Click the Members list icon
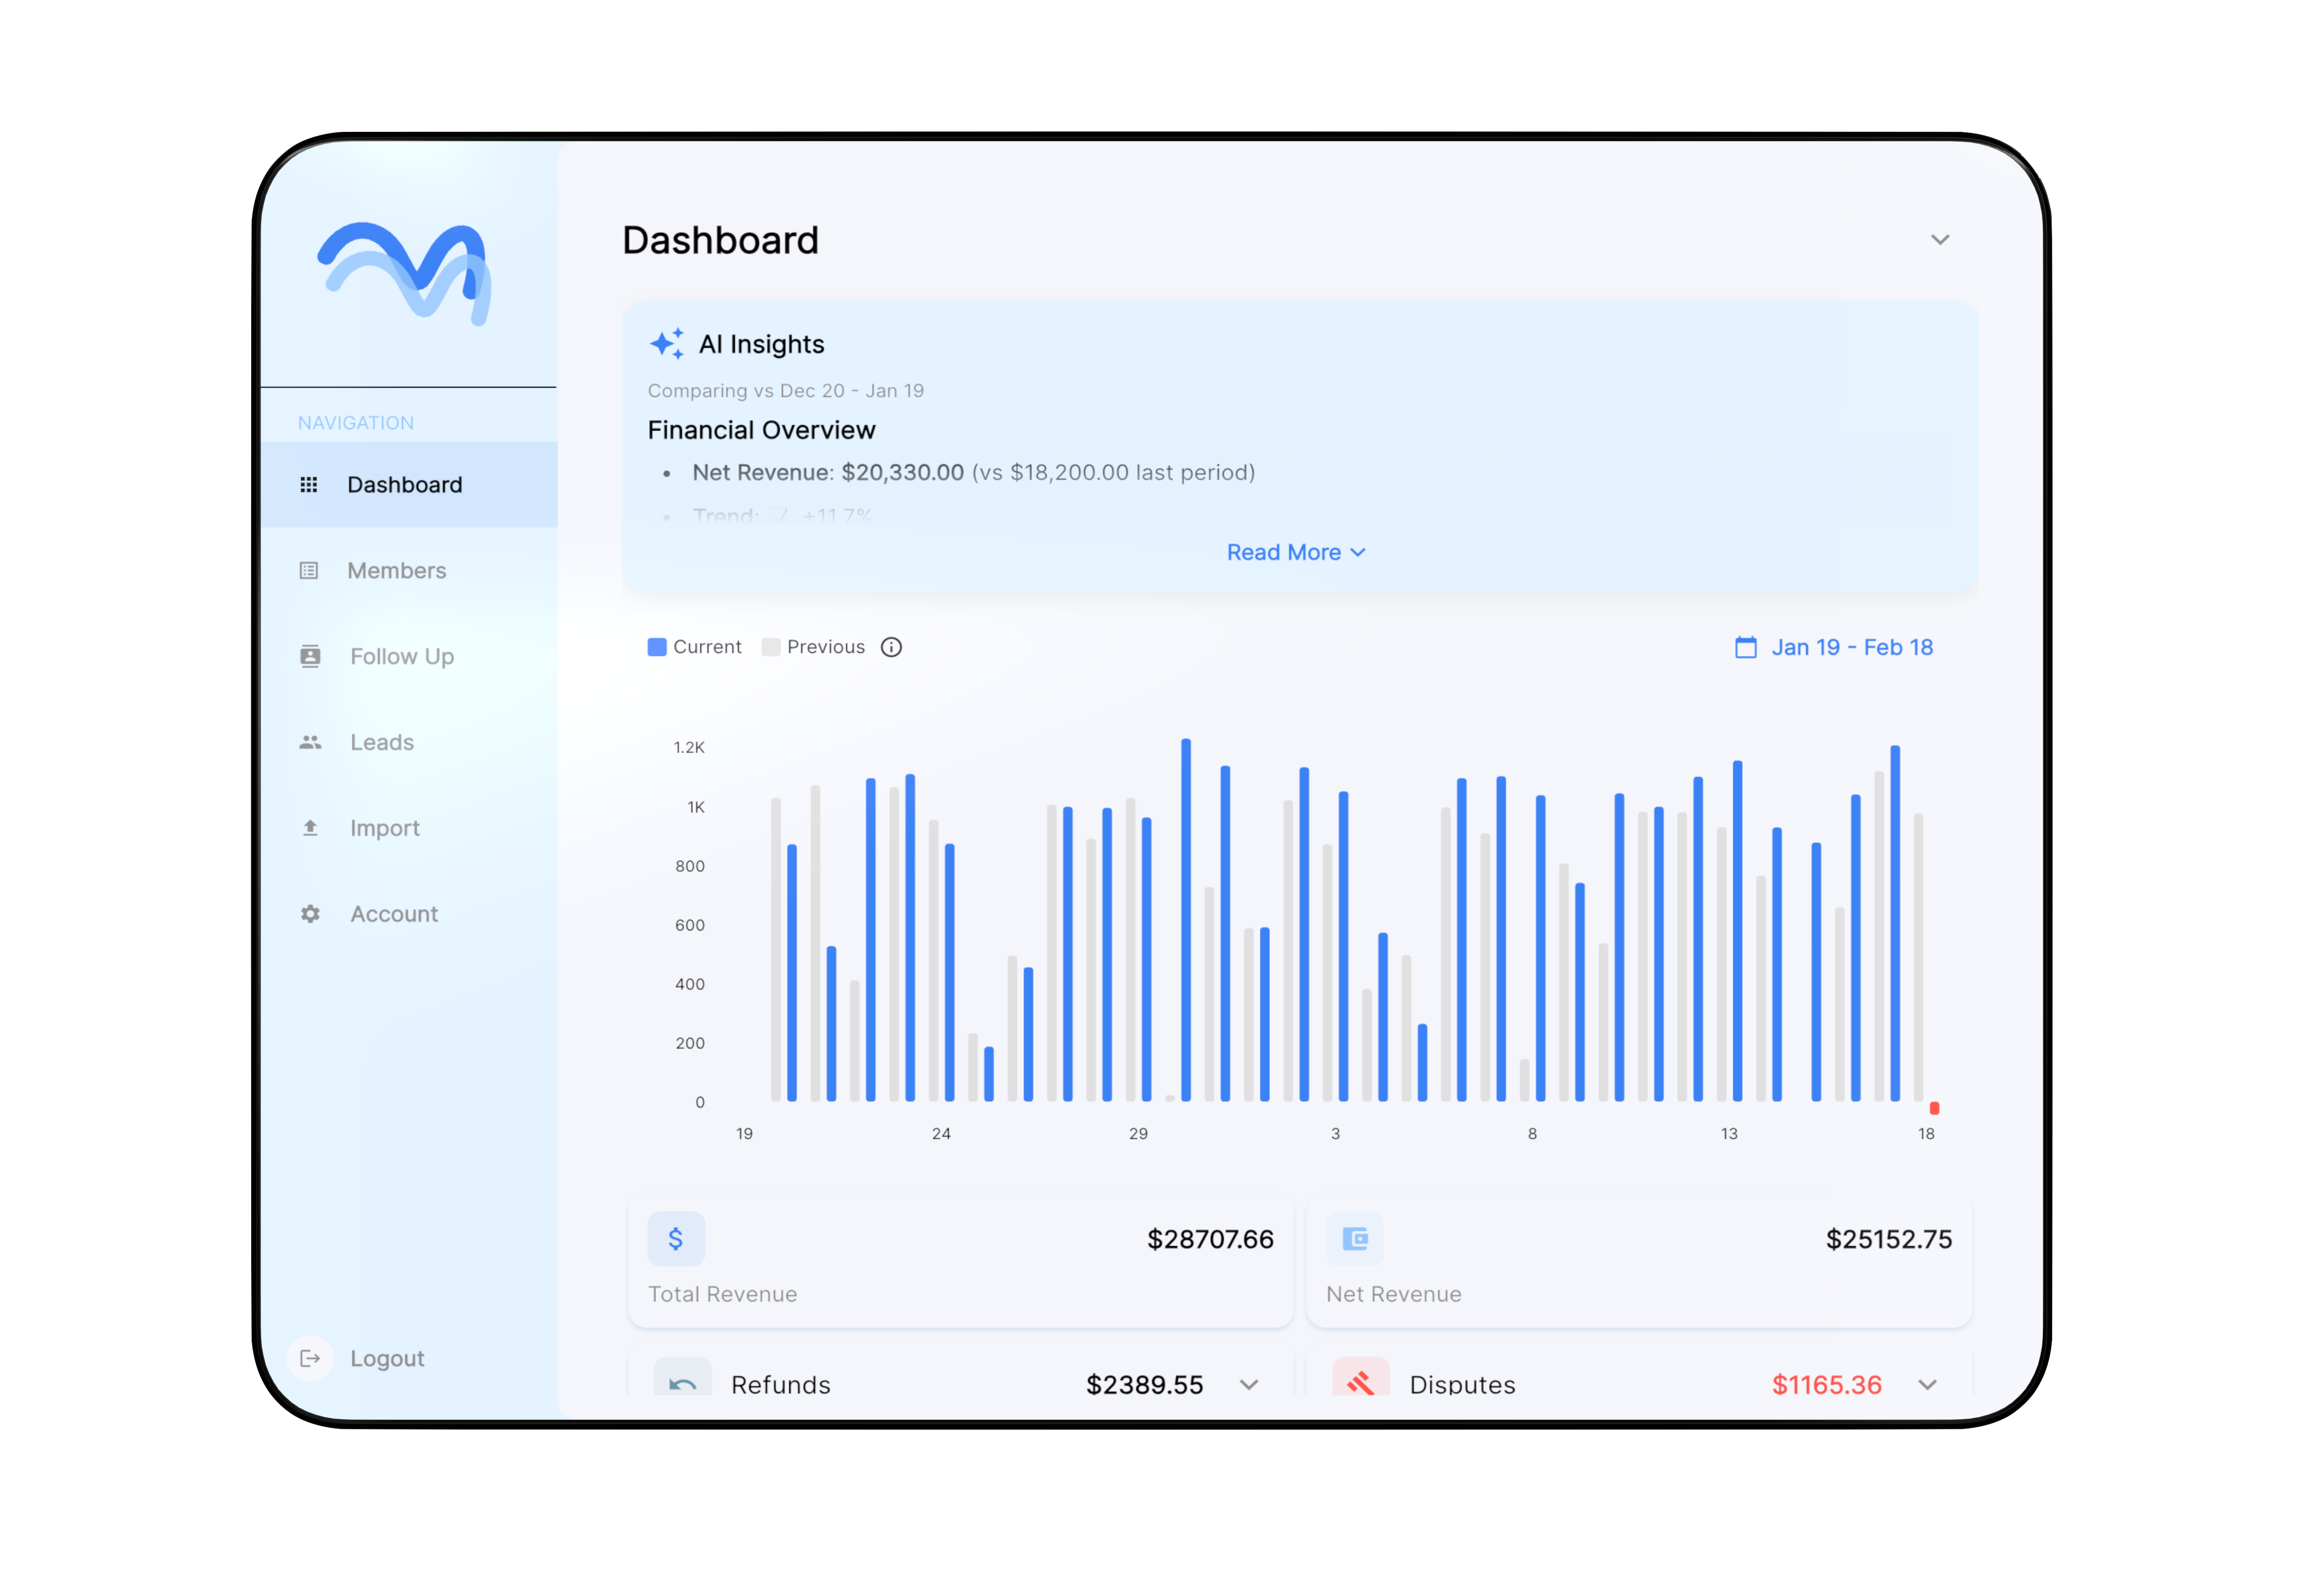This screenshot has height=1571, width=2324. click(309, 571)
